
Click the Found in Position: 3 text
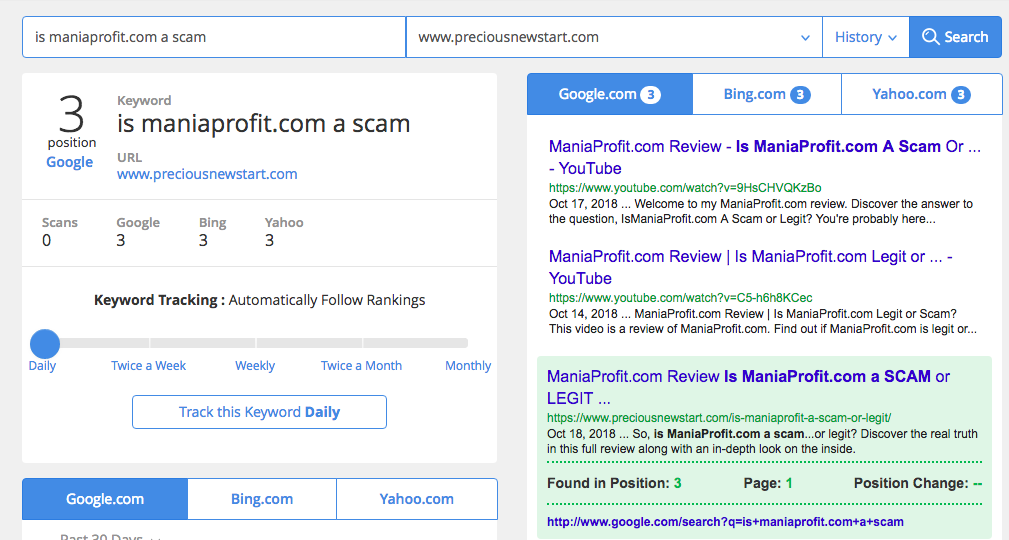614,483
